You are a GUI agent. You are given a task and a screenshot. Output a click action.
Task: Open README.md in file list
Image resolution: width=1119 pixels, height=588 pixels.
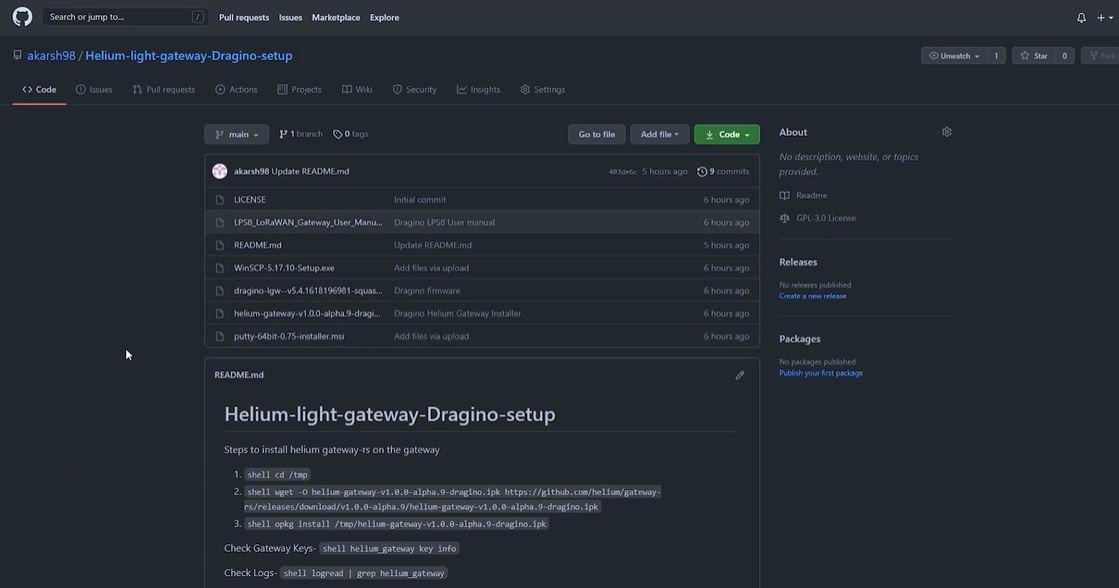pos(258,245)
